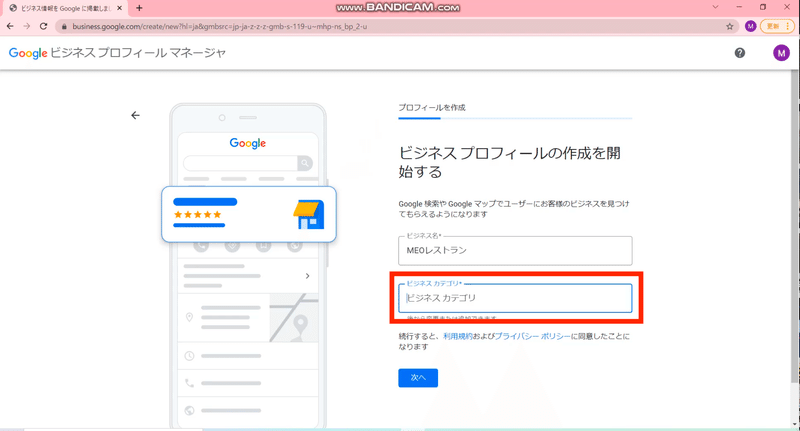The width and height of the screenshot is (800, 431).
Task: Open the 利用規約 link
Action: 458,336
